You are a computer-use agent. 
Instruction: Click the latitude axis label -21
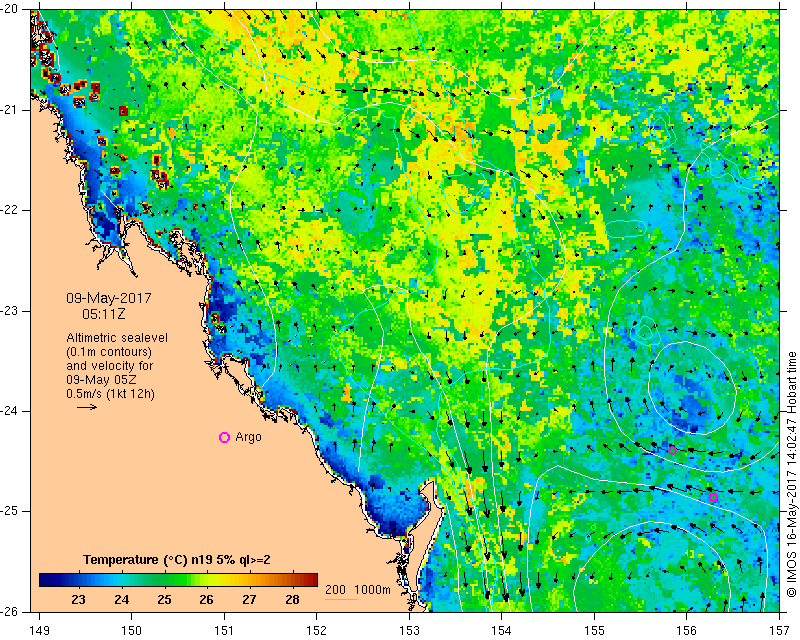(10, 110)
